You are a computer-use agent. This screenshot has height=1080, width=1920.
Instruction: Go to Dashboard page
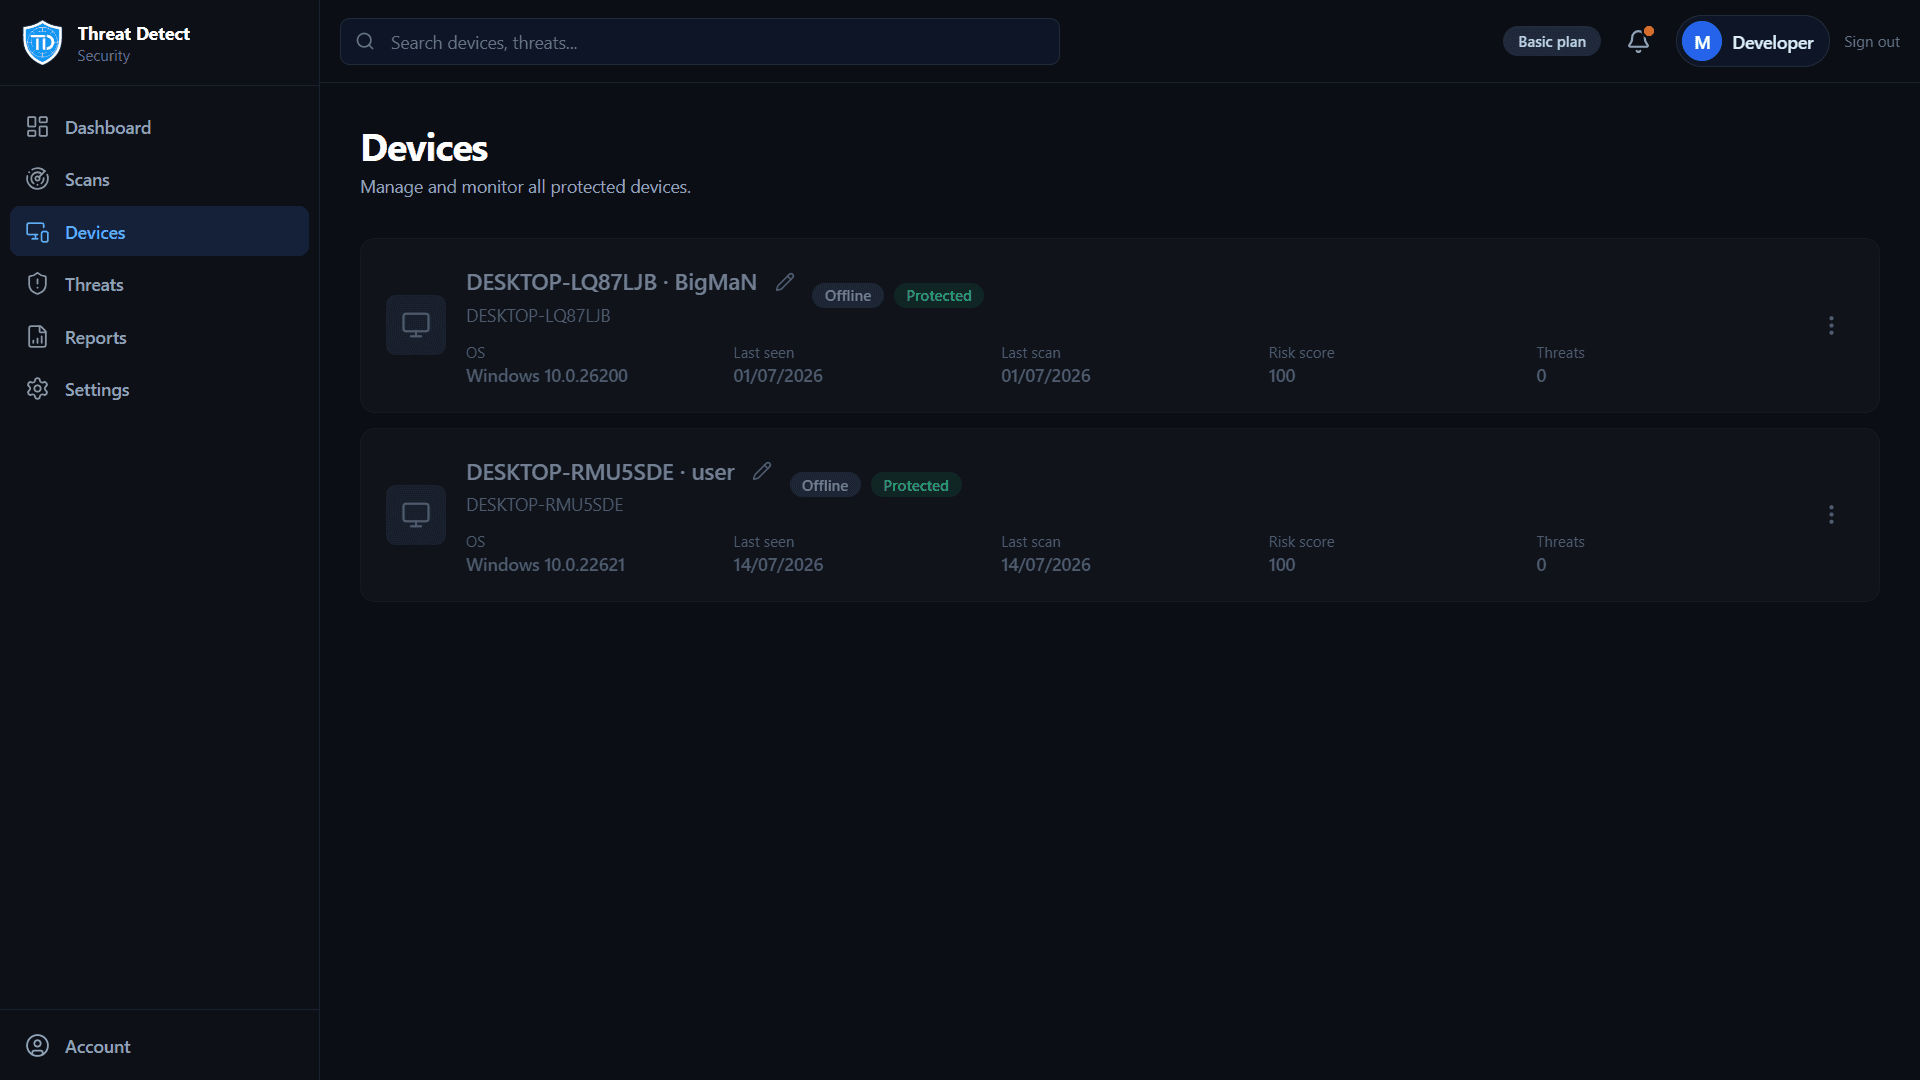[159, 127]
